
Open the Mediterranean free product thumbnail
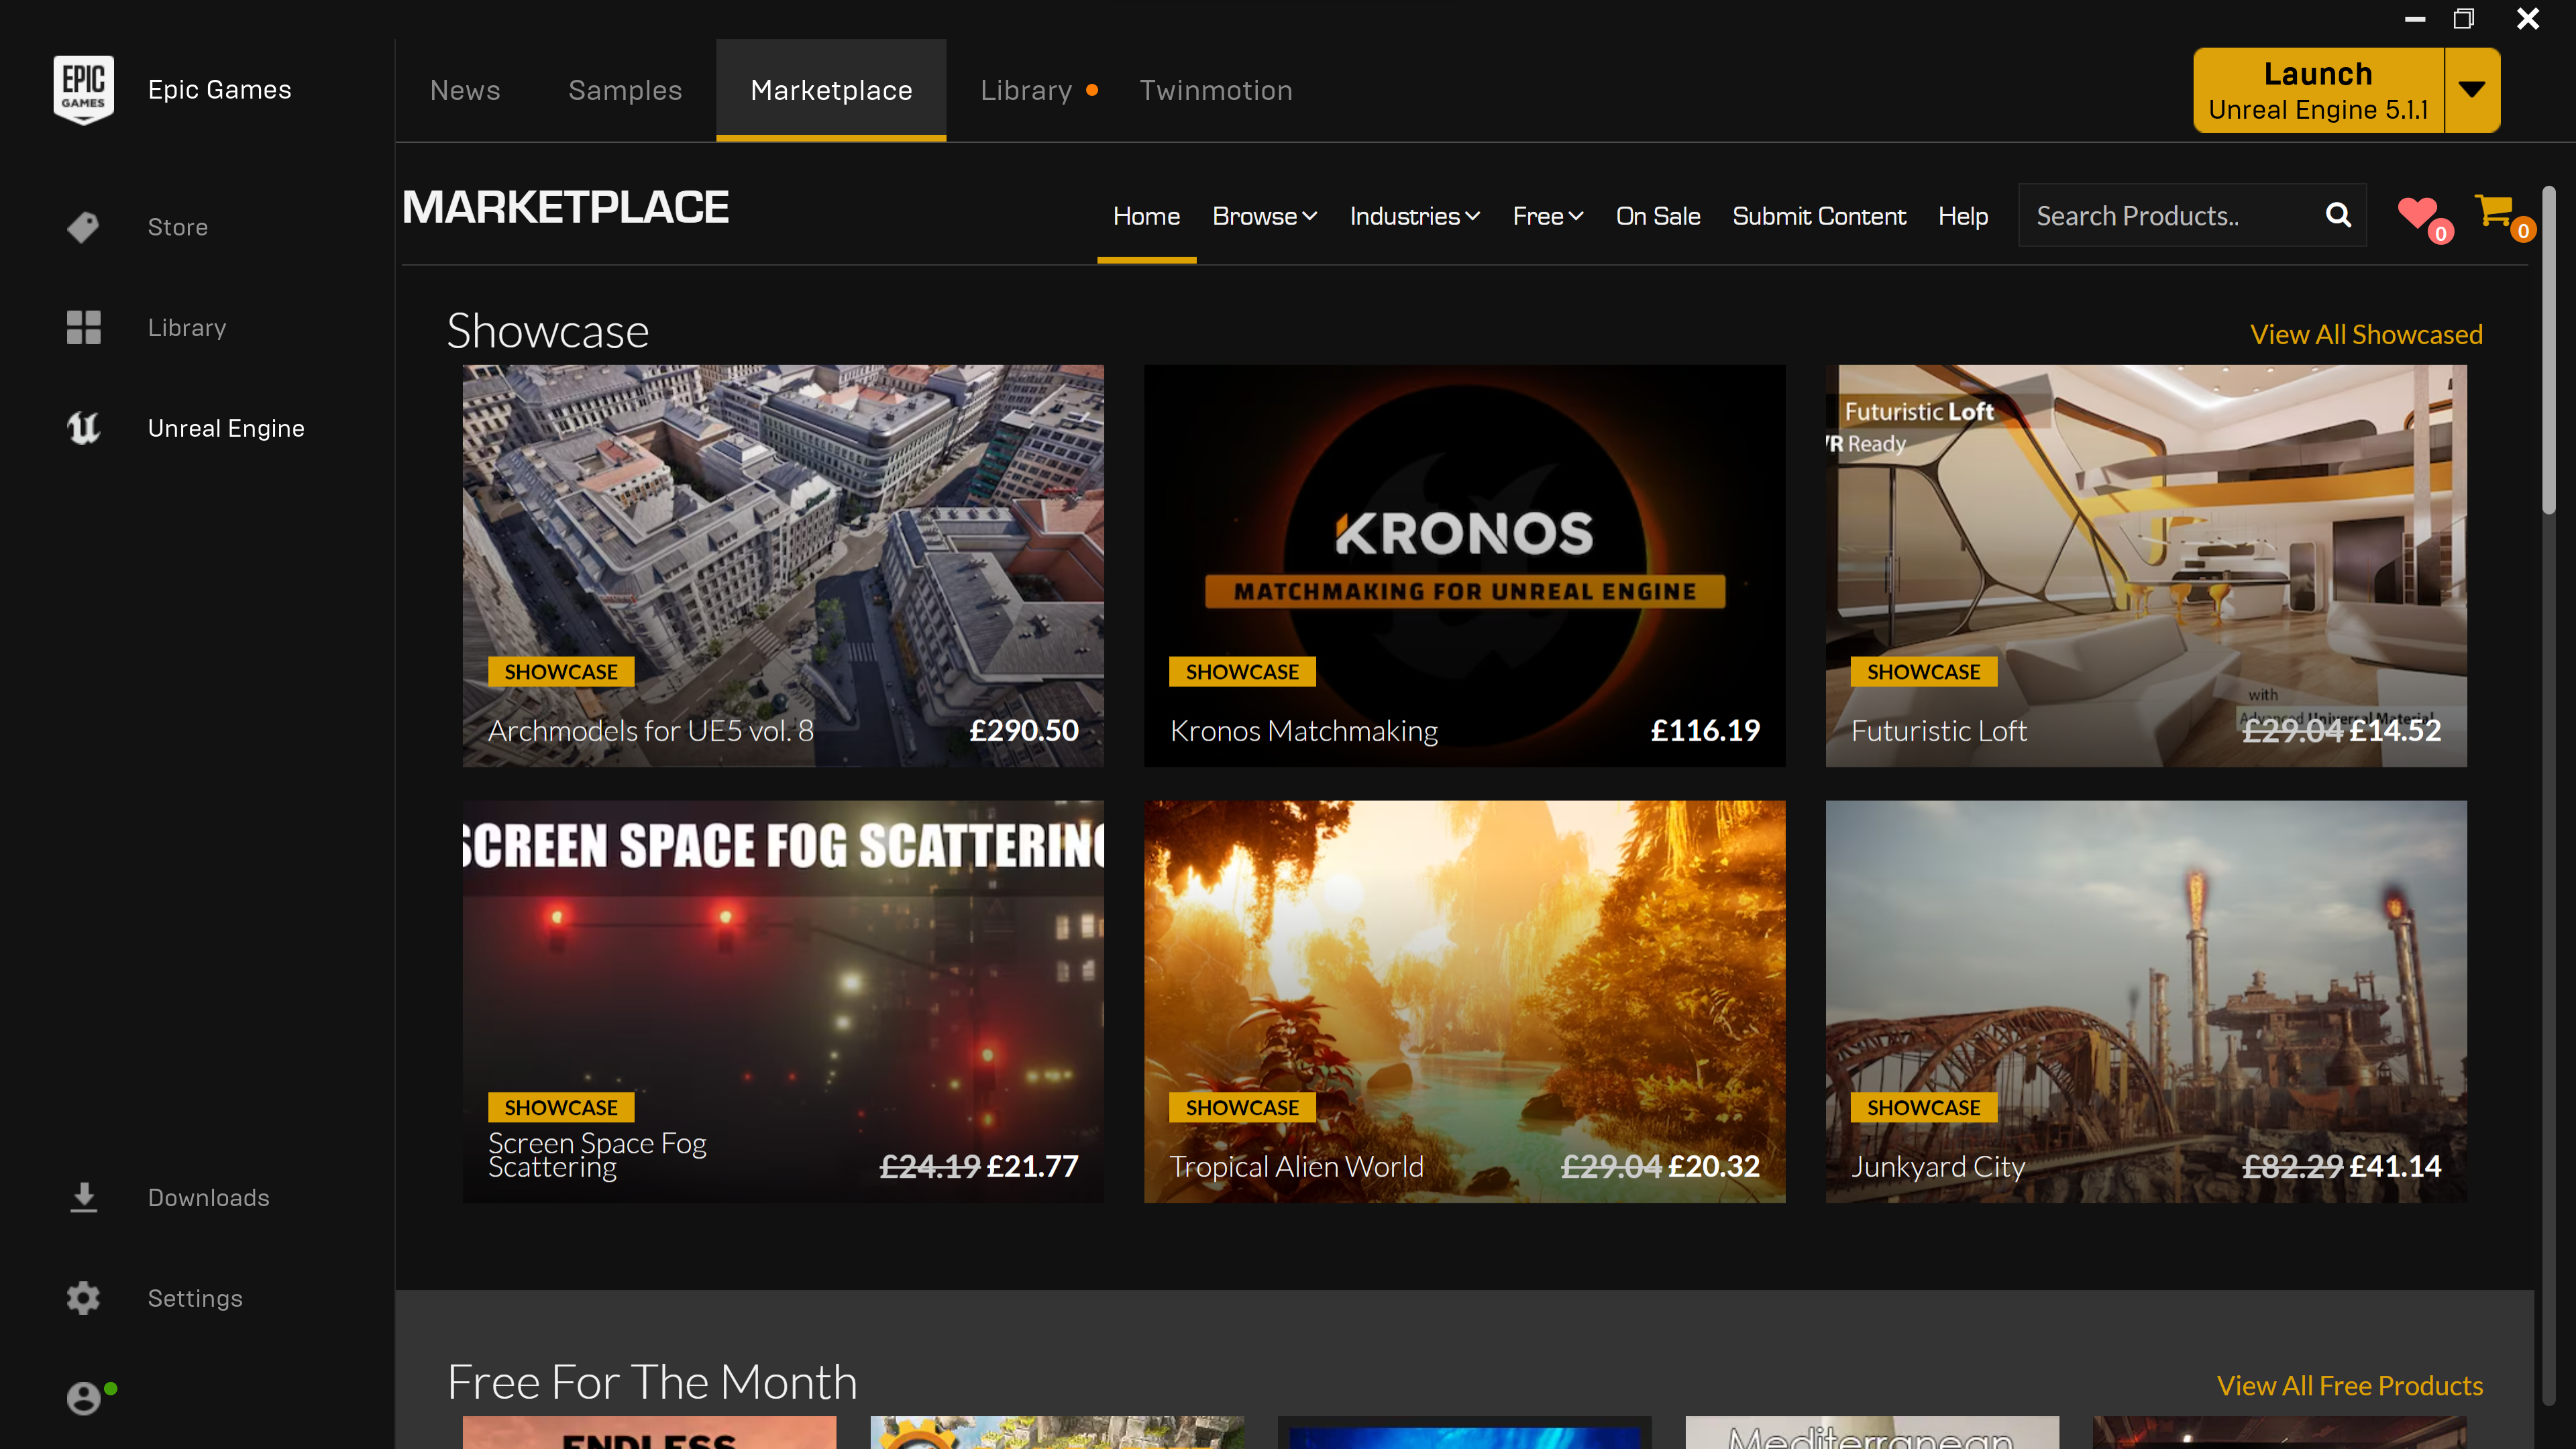tap(1872, 1432)
